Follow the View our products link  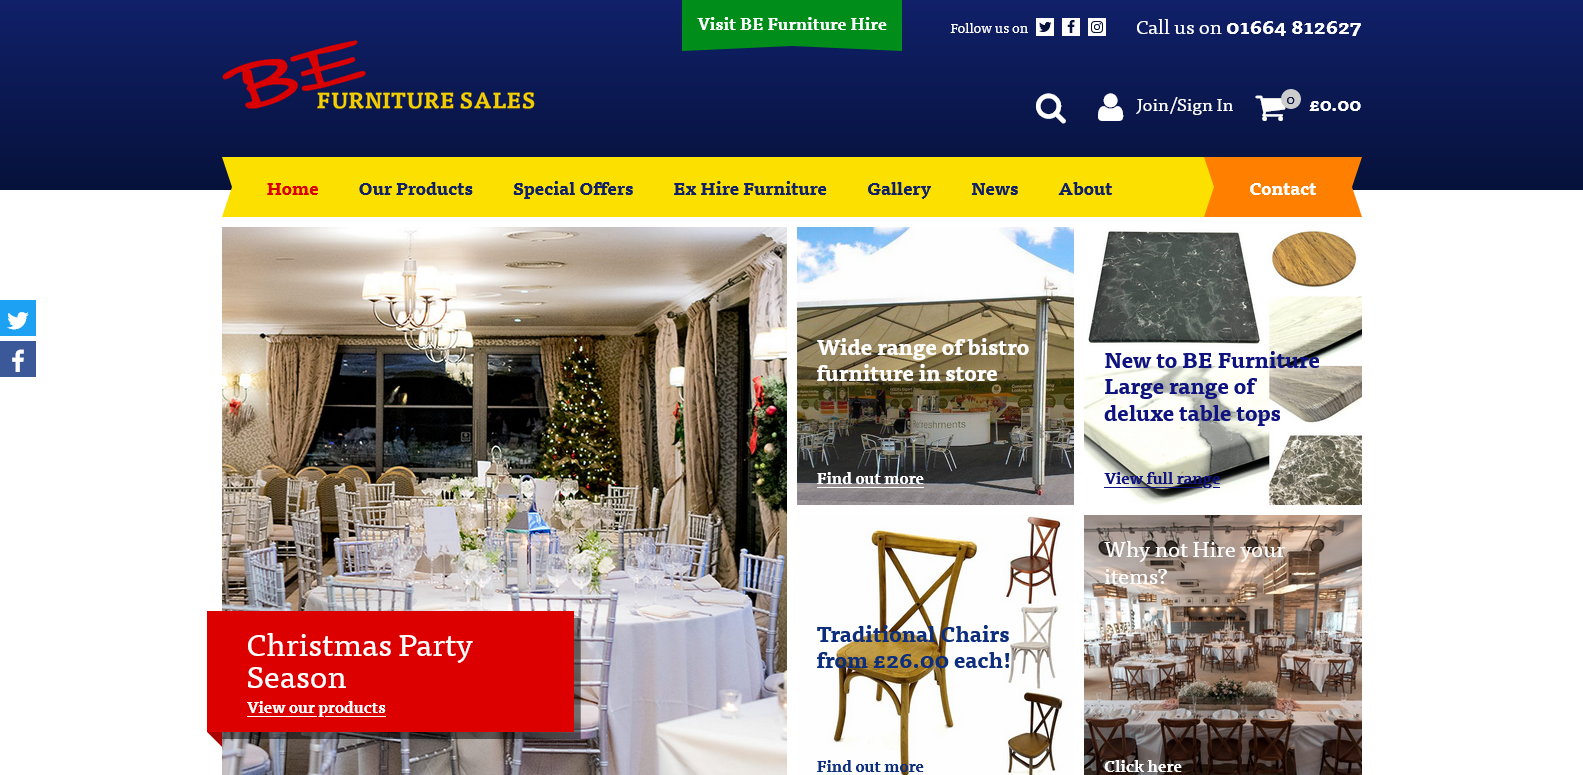coord(316,708)
